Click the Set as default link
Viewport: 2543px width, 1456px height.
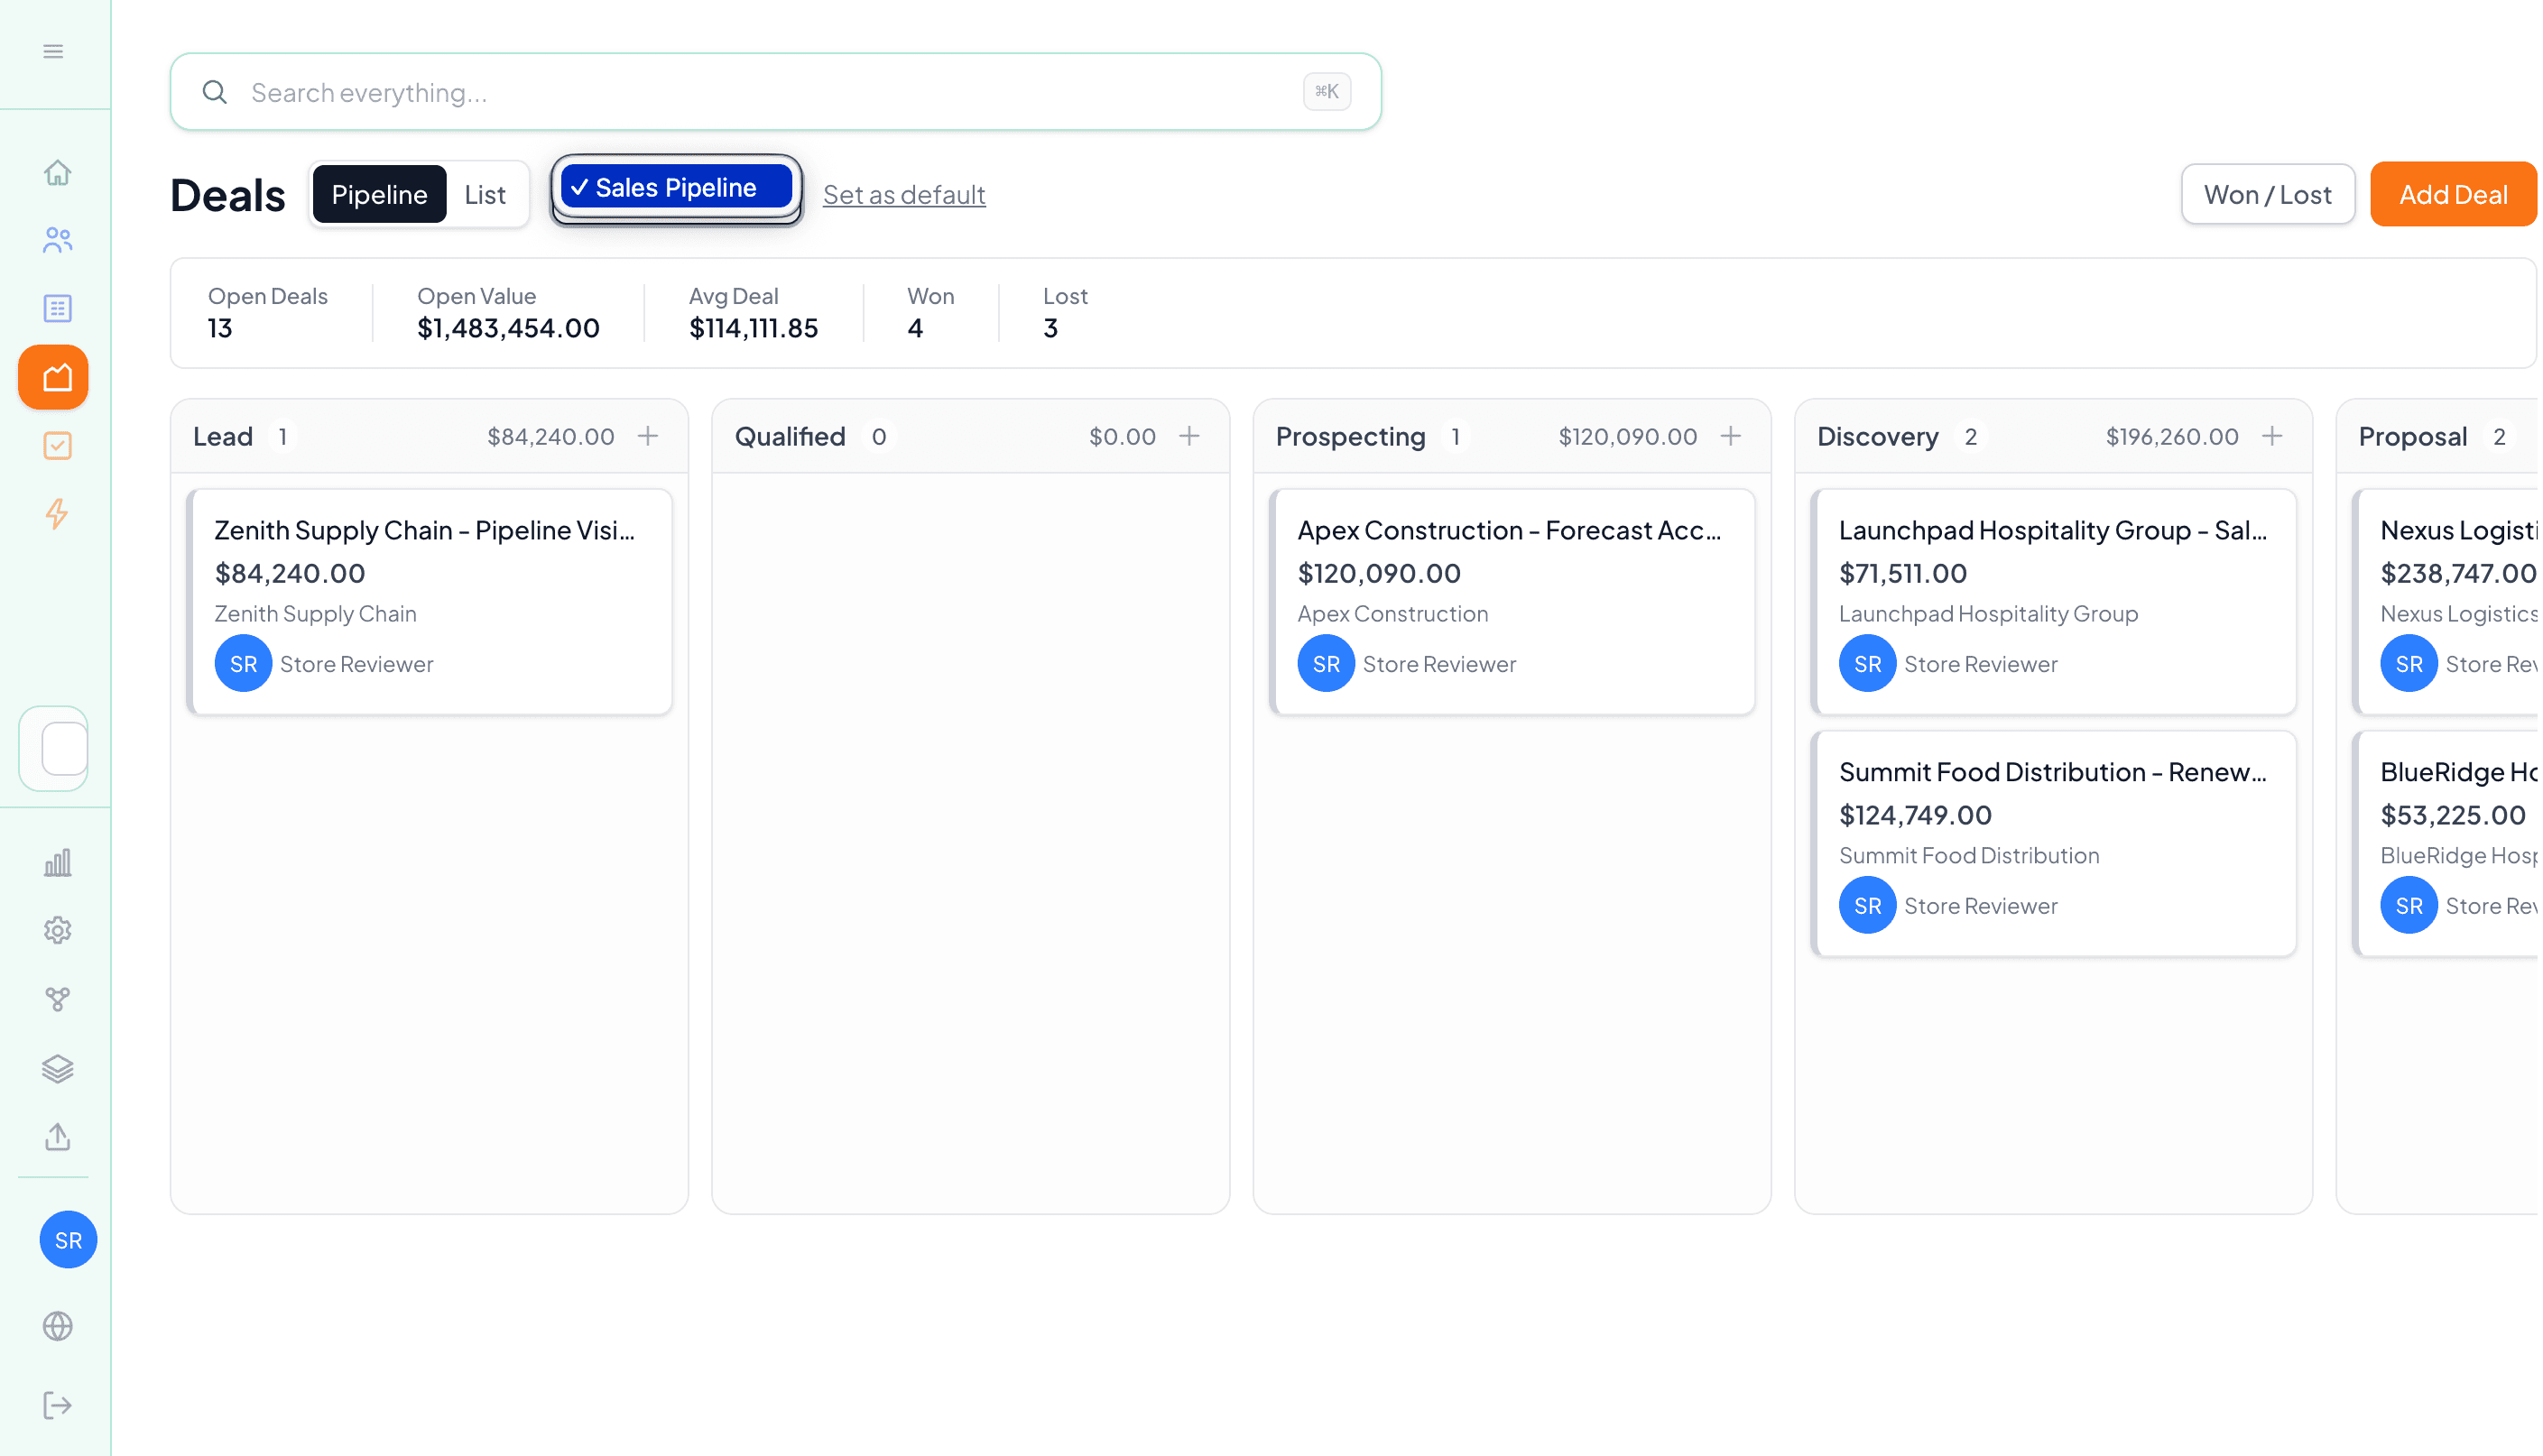(904, 194)
